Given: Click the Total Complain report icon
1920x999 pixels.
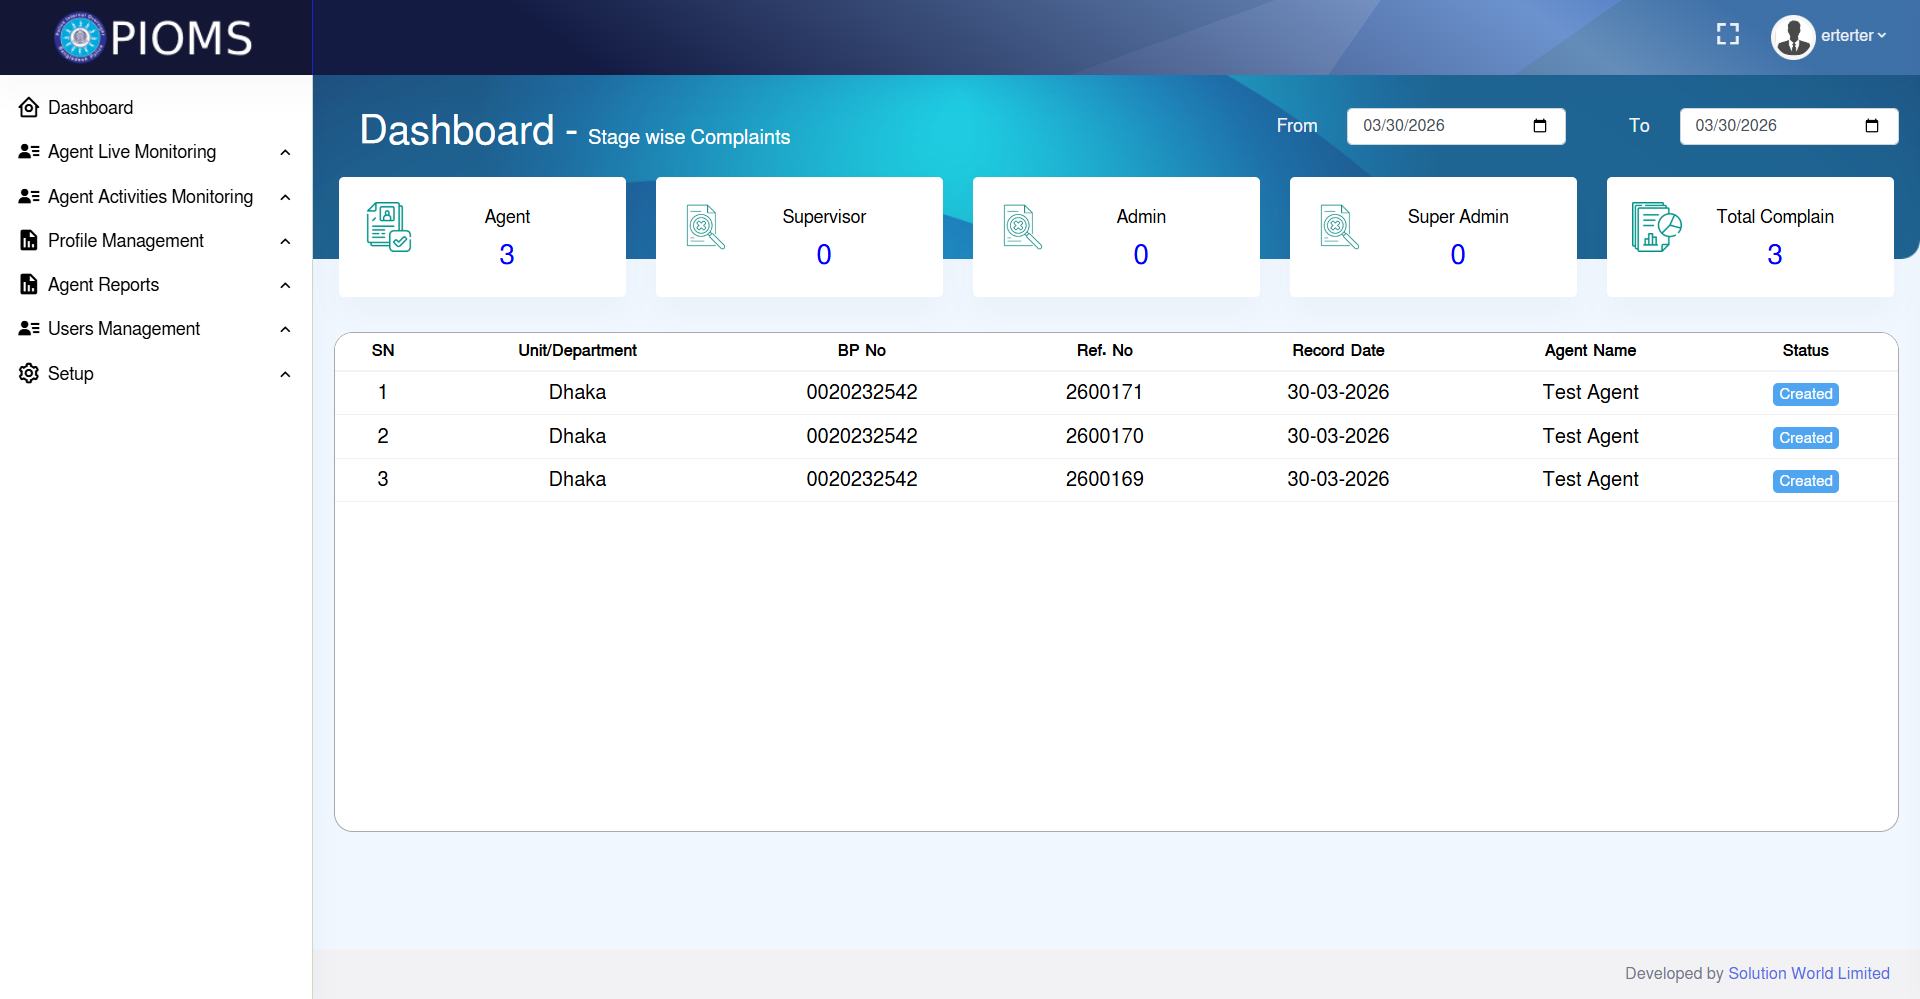Looking at the screenshot, I should coord(1656,227).
